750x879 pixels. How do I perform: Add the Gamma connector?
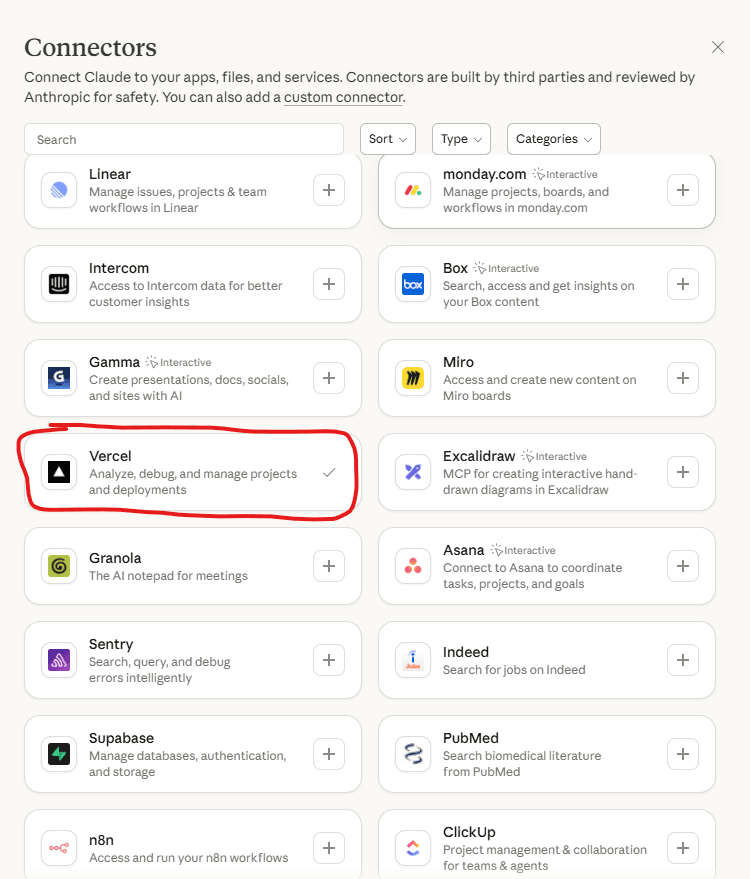pos(329,378)
